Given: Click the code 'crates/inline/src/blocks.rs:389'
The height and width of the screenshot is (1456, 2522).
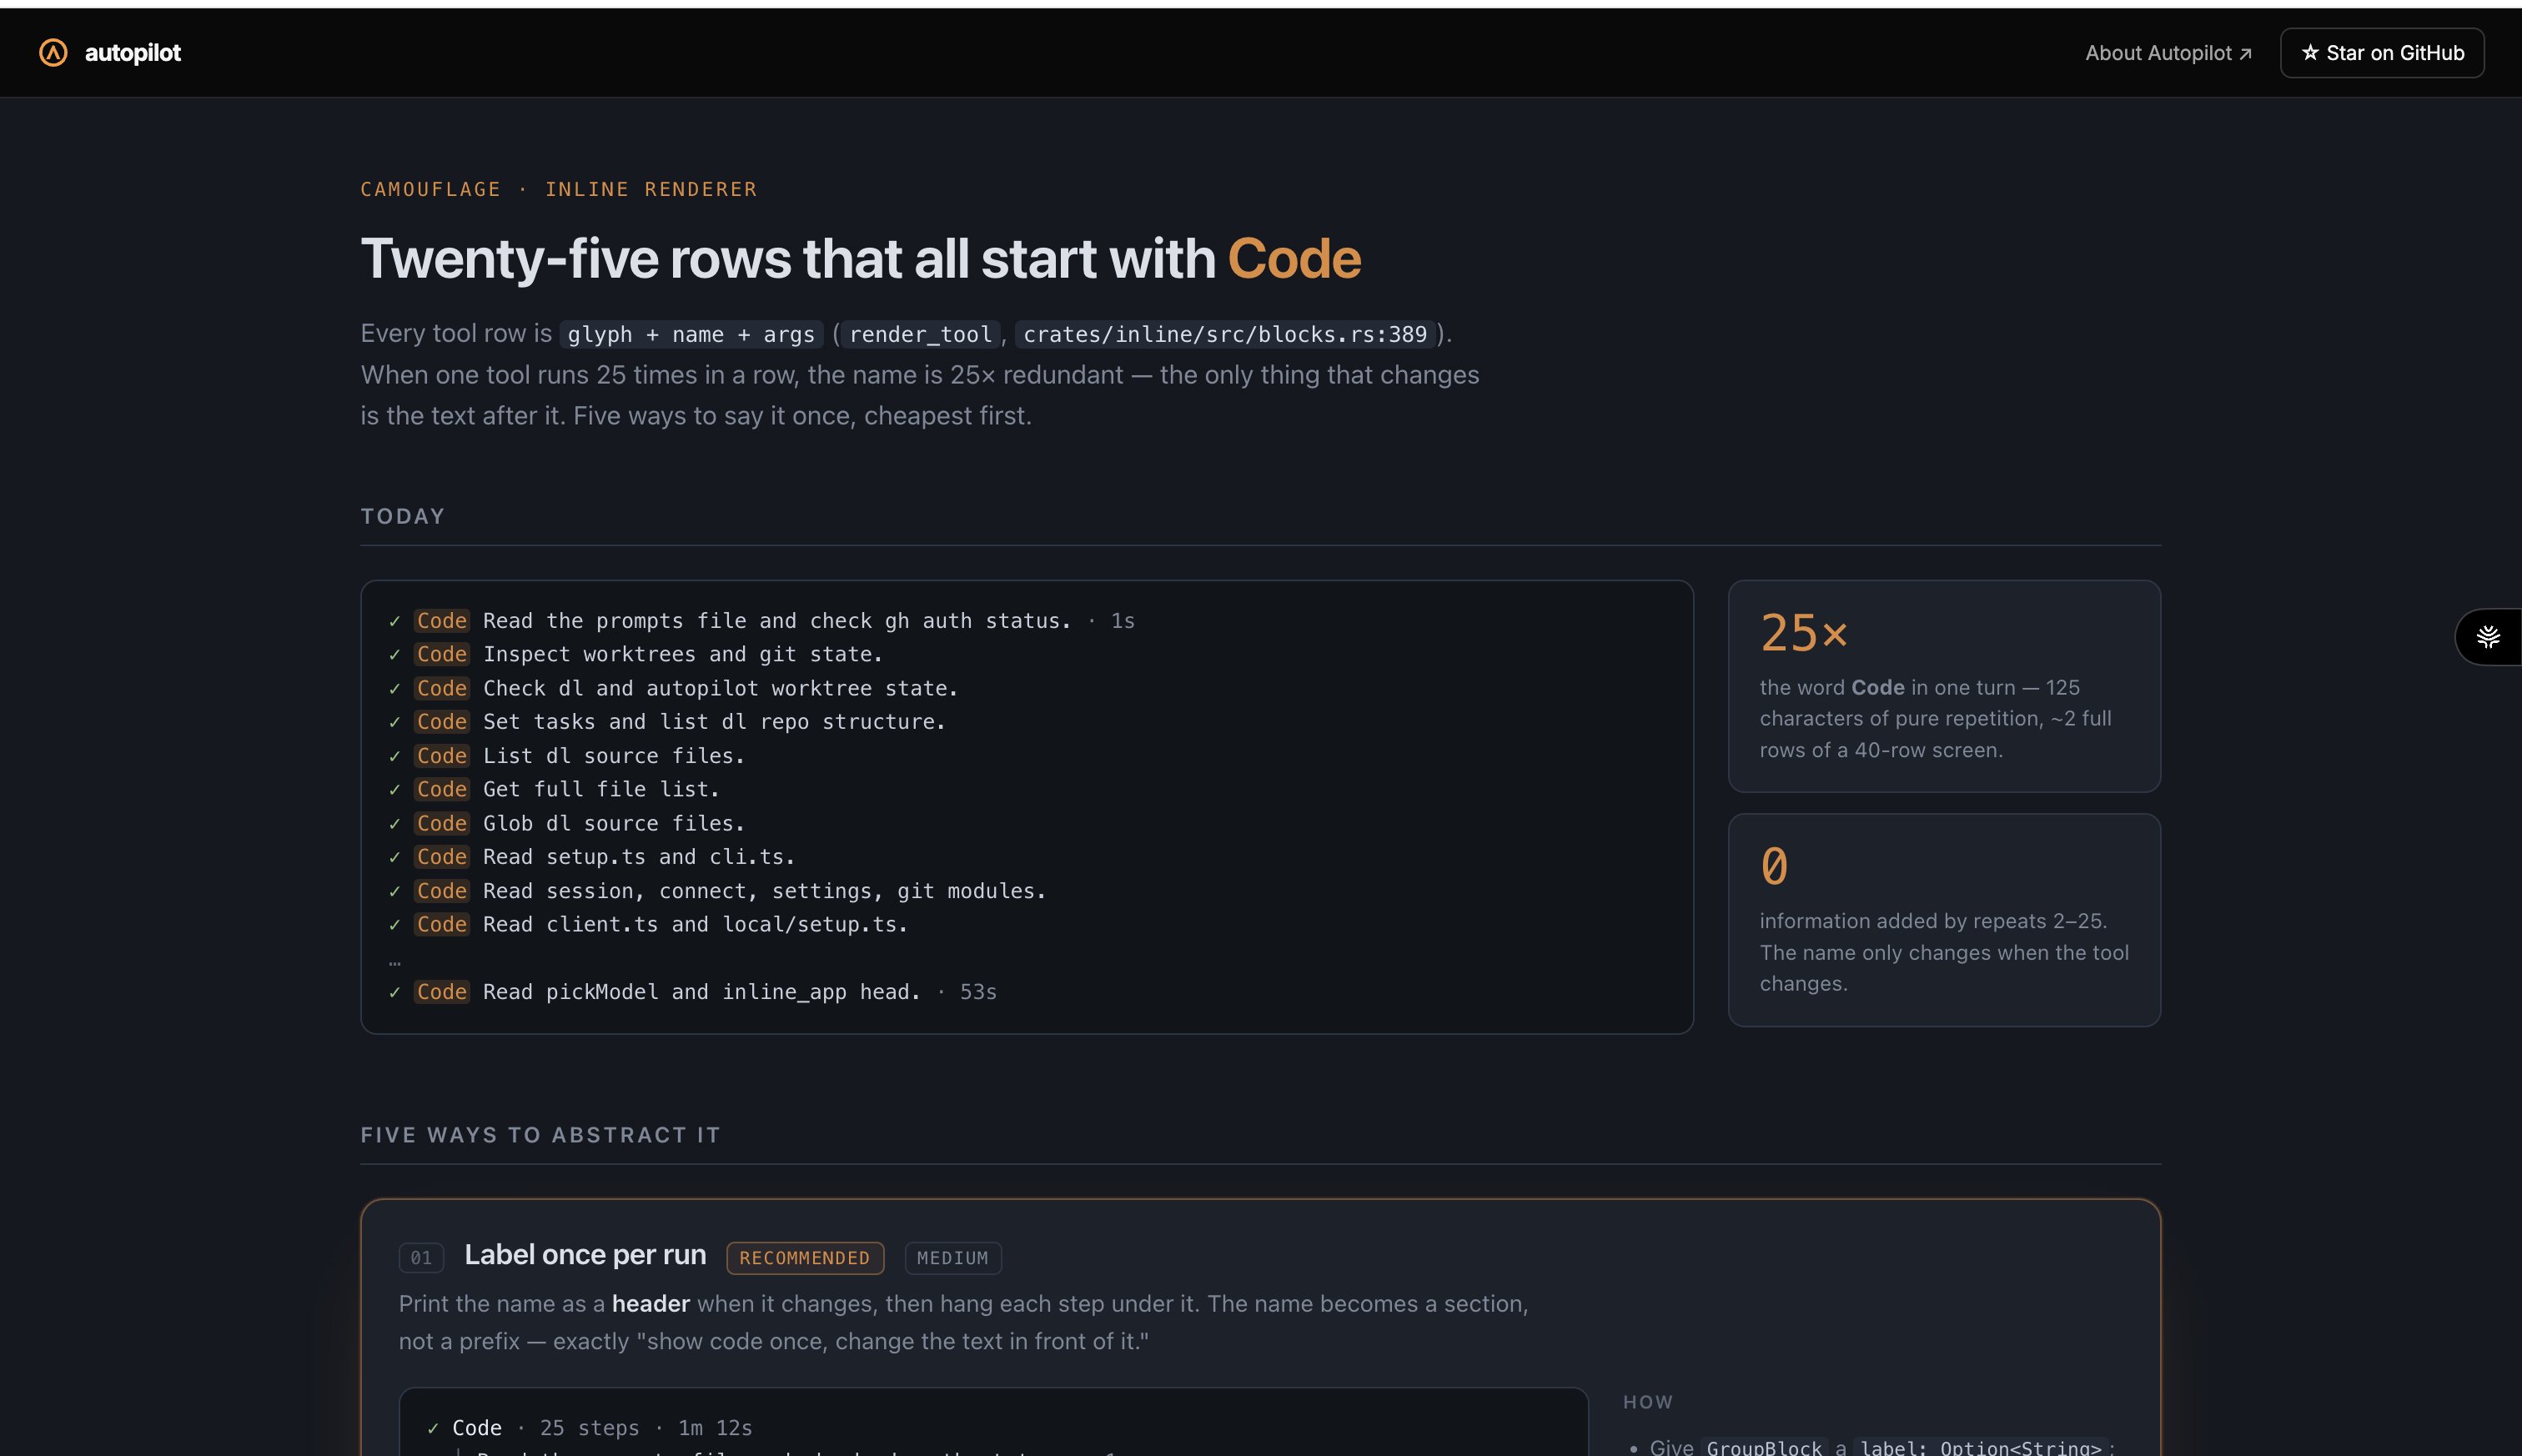Looking at the screenshot, I should coord(1225,334).
